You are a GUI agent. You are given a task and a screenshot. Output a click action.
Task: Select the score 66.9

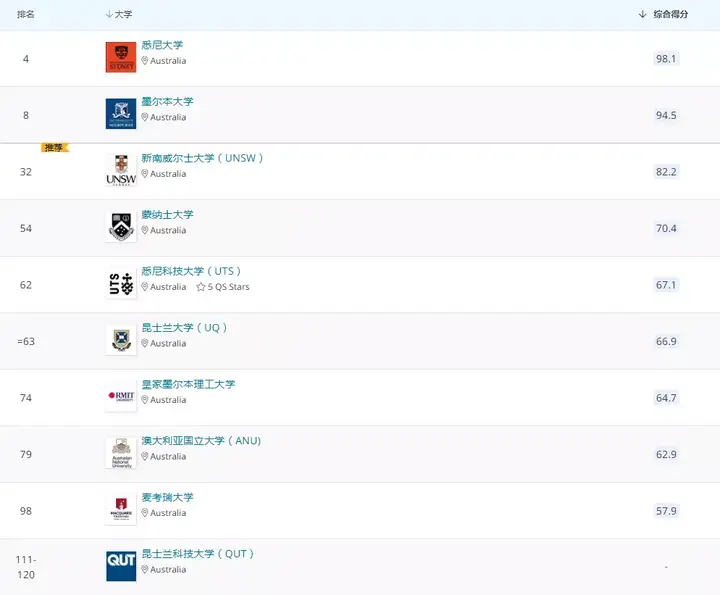click(x=666, y=341)
